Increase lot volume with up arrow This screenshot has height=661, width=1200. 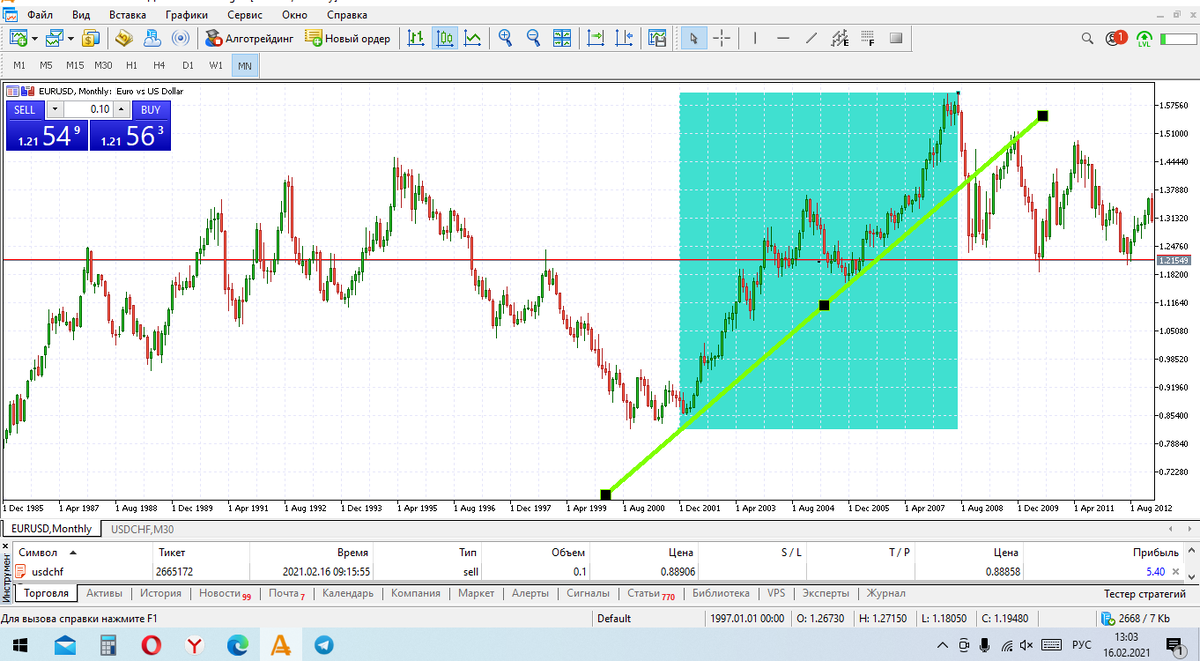(122, 110)
